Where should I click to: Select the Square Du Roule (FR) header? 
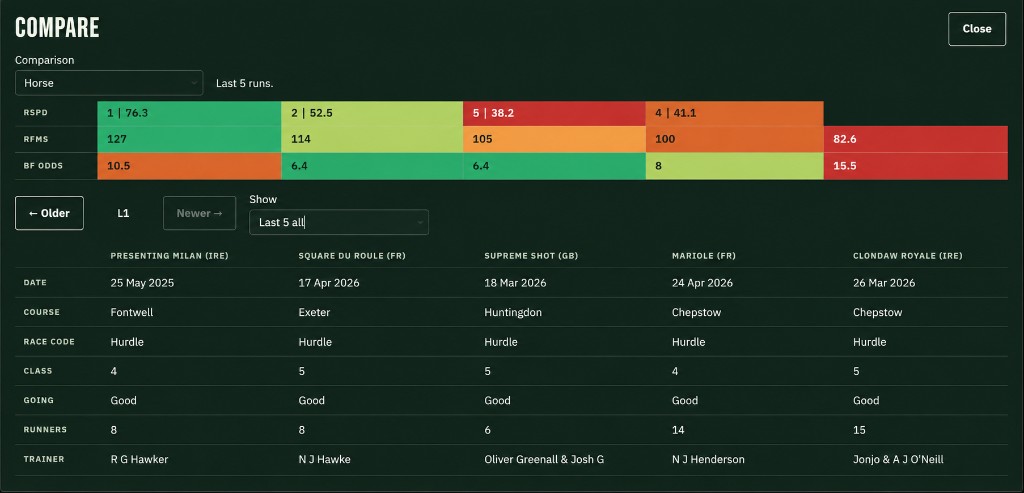coord(352,256)
